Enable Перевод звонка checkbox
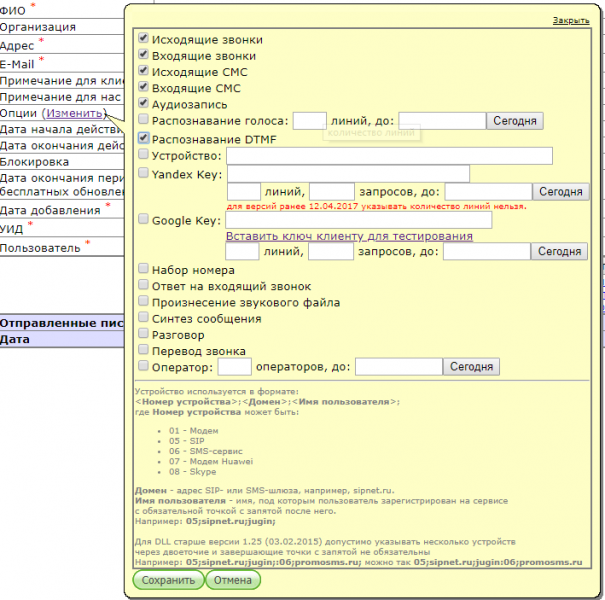The image size is (605, 600). tap(143, 349)
